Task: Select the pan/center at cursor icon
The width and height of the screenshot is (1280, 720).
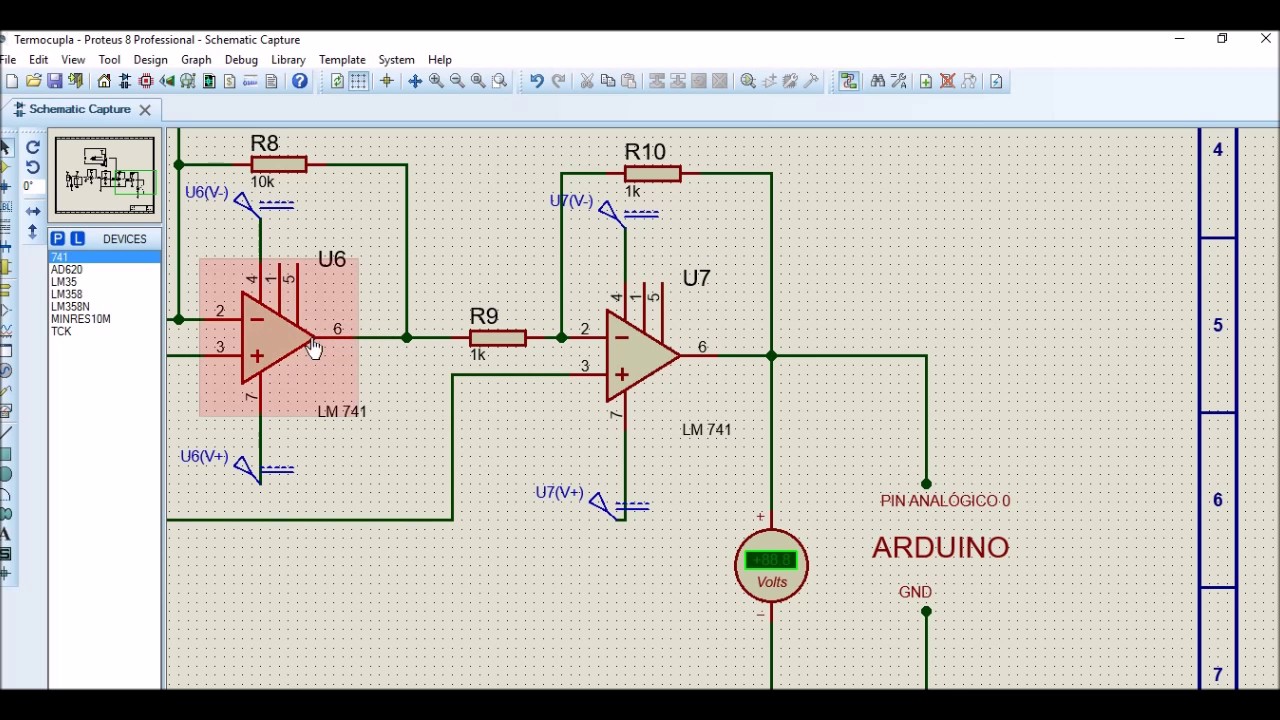Action: pyautogui.click(x=415, y=81)
